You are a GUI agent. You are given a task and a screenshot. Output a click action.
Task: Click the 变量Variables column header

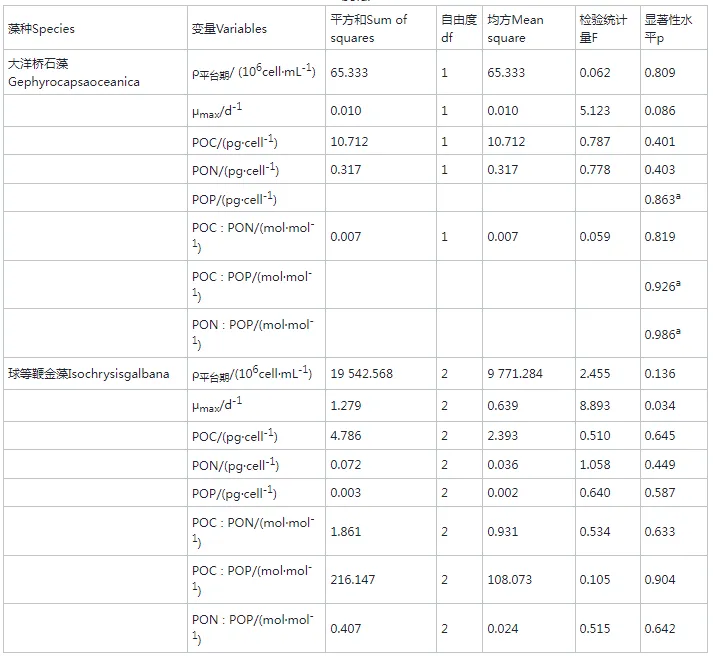229,29
